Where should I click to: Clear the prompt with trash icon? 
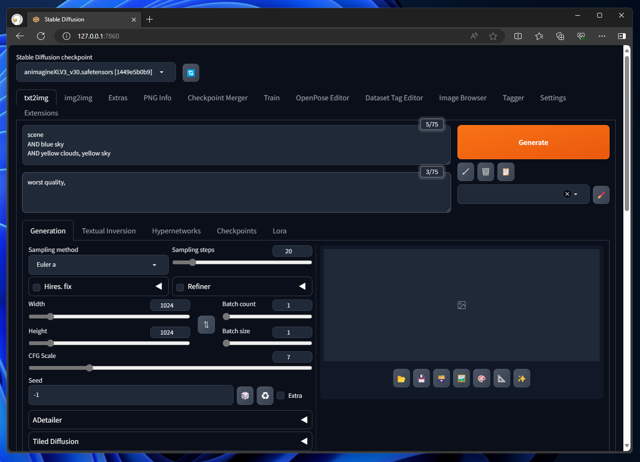pyautogui.click(x=486, y=172)
